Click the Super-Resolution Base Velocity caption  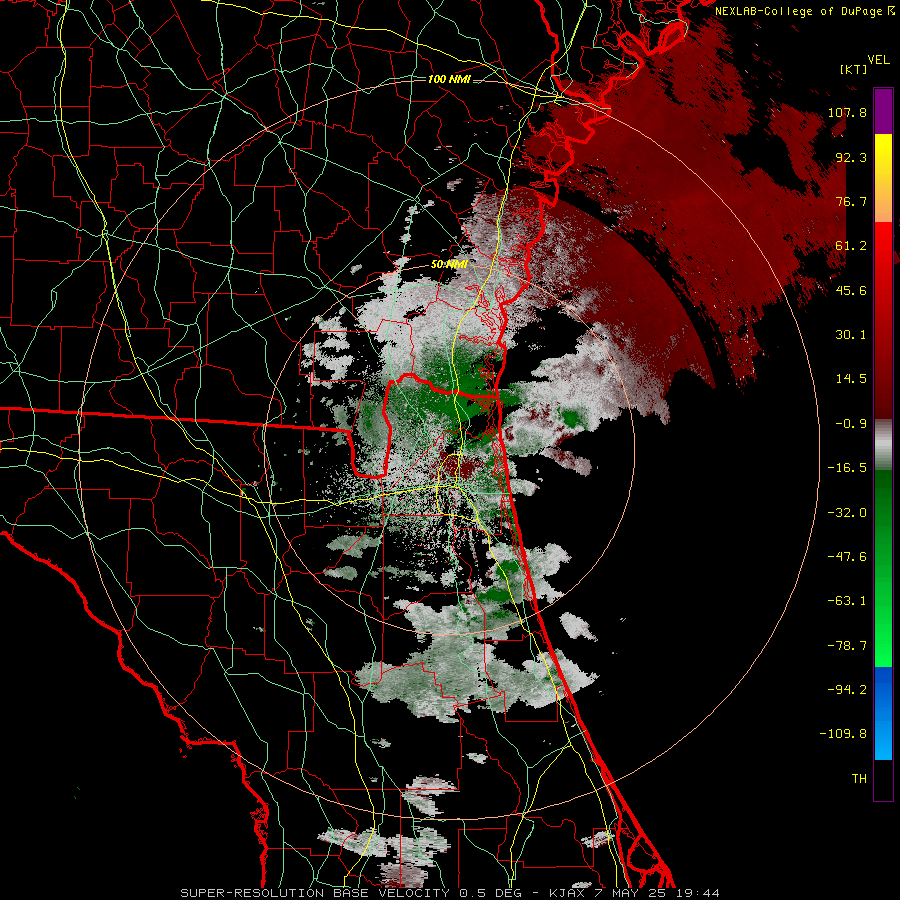pyautogui.click(x=450, y=893)
